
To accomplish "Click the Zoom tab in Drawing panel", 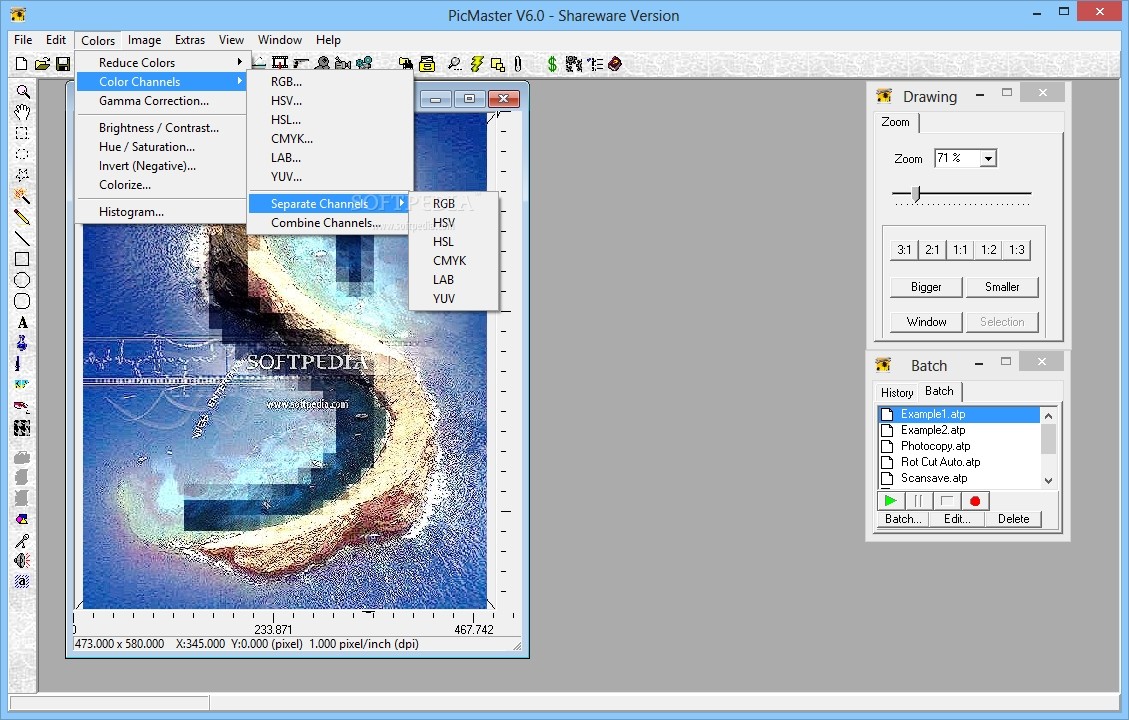I will [x=896, y=122].
